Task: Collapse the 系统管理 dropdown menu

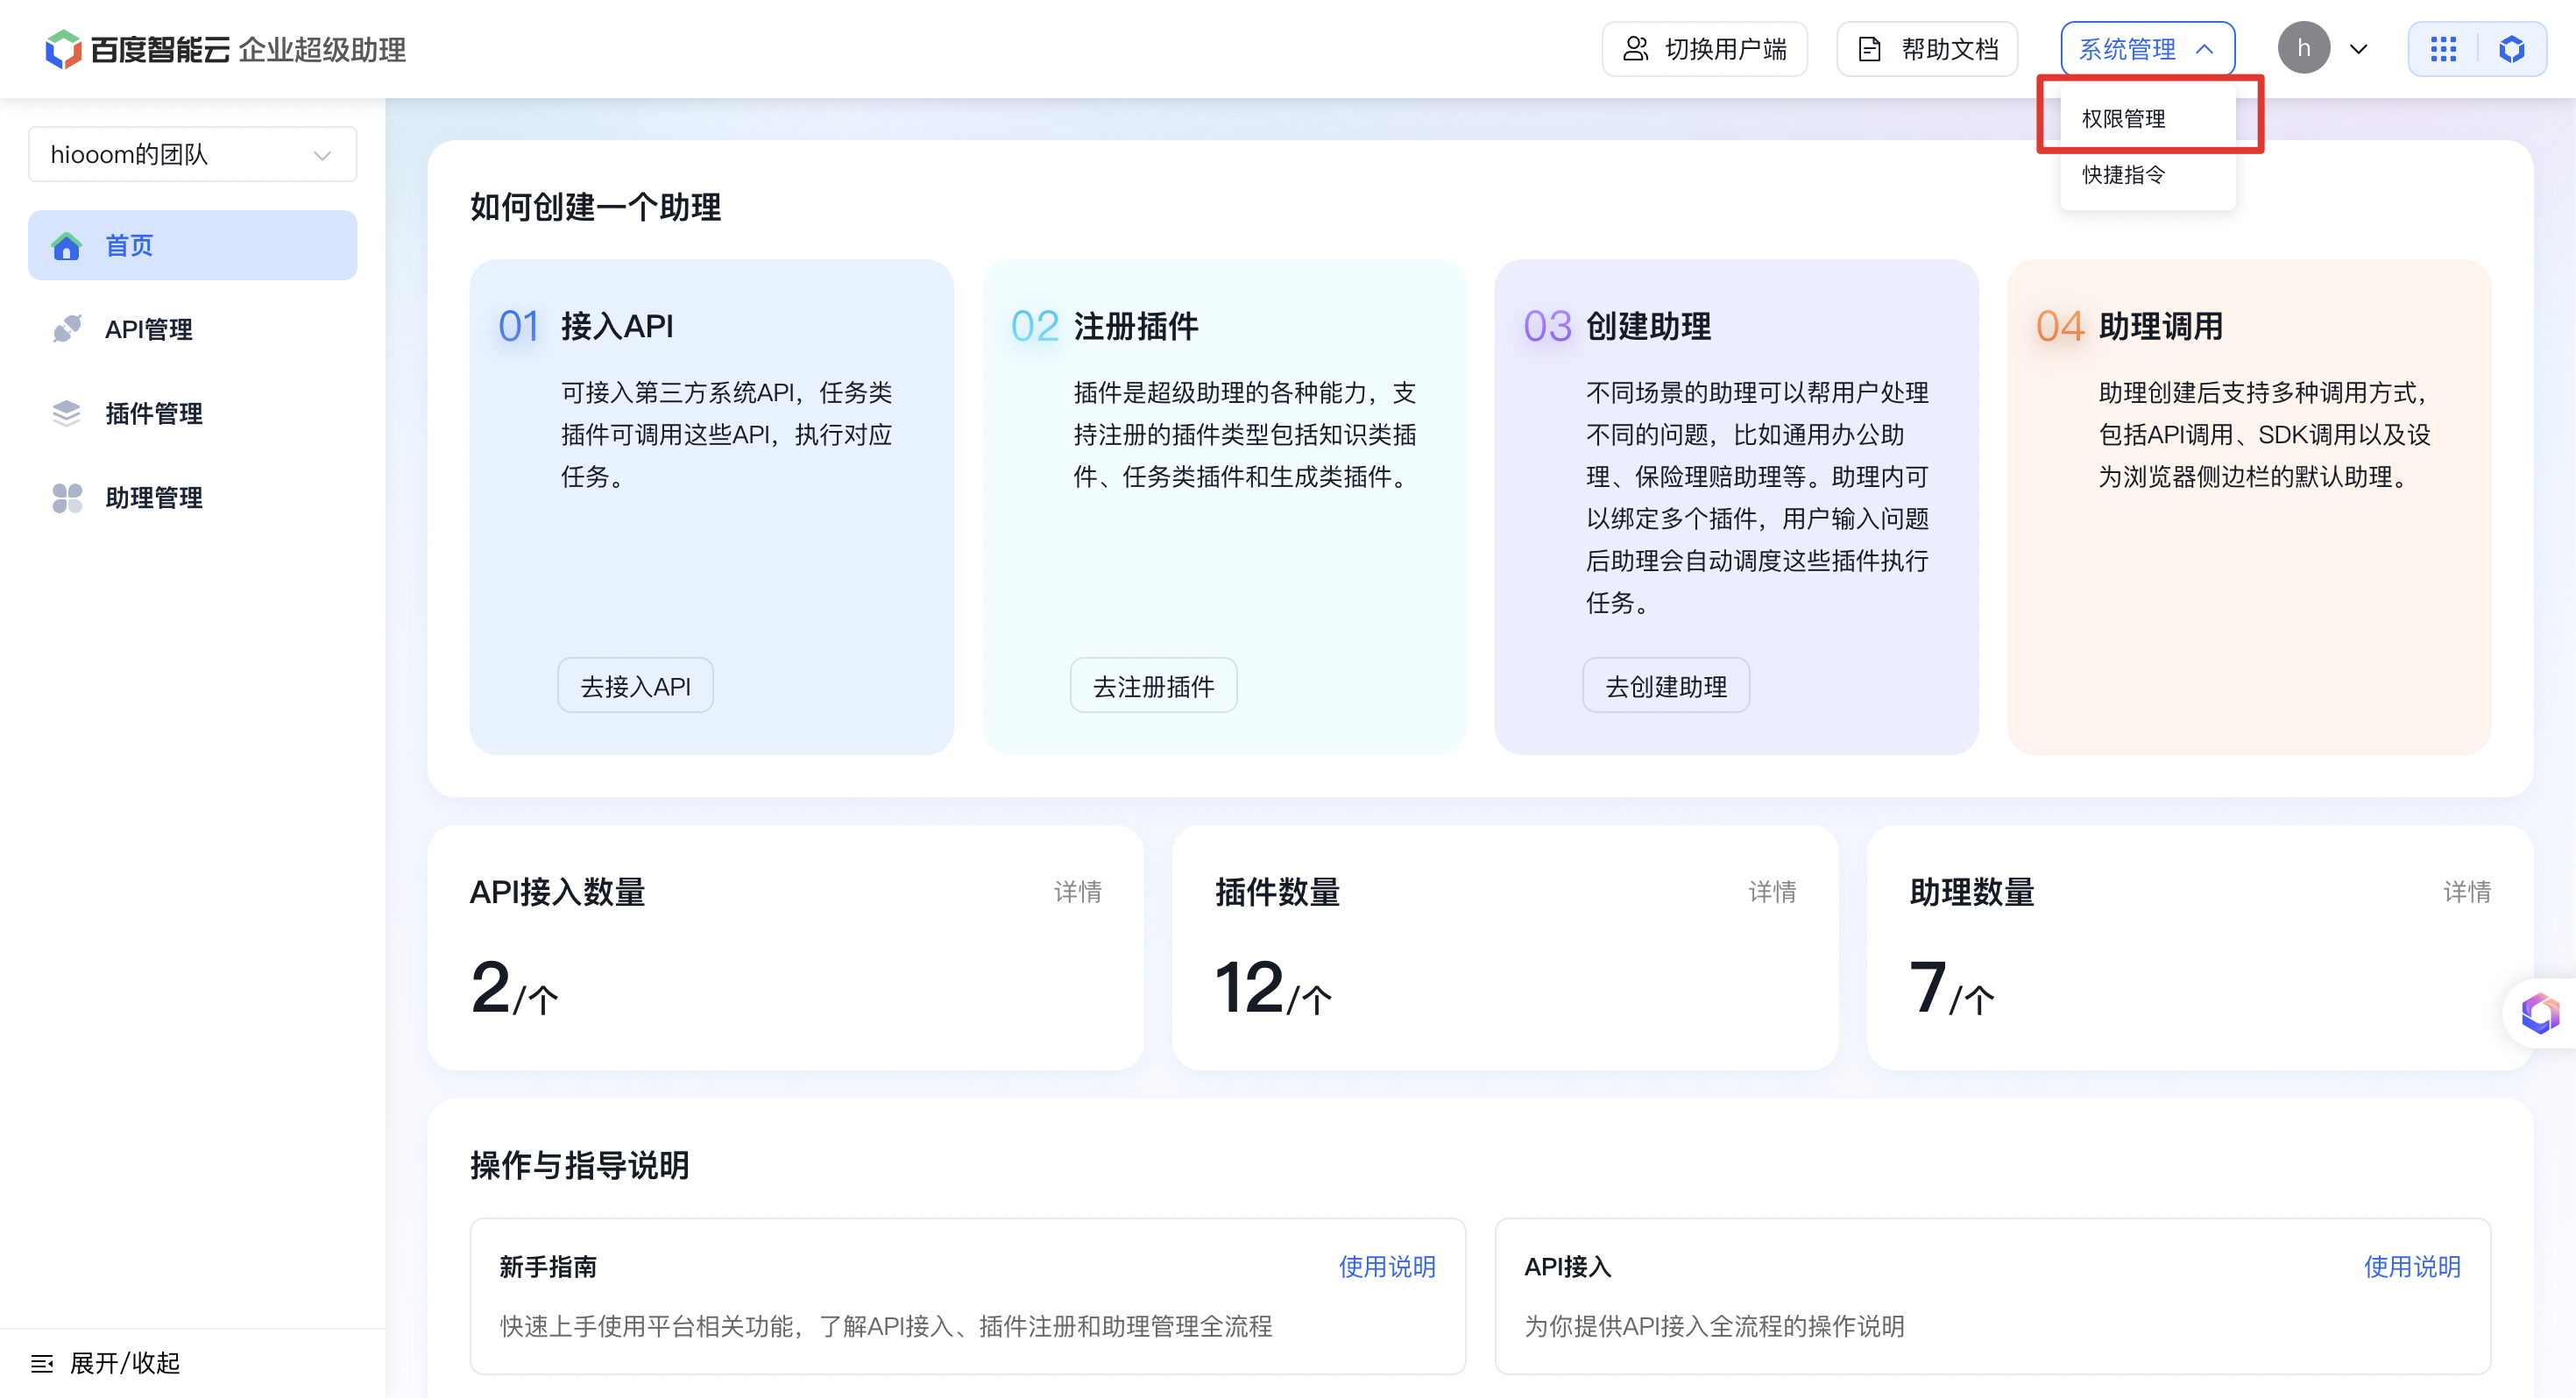Action: coord(2147,49)
